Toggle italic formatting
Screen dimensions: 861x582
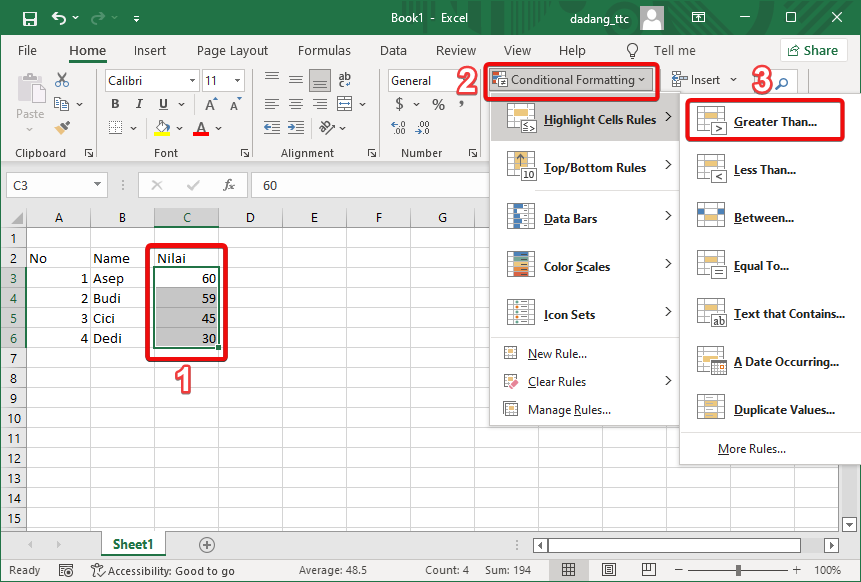point(139,102)
